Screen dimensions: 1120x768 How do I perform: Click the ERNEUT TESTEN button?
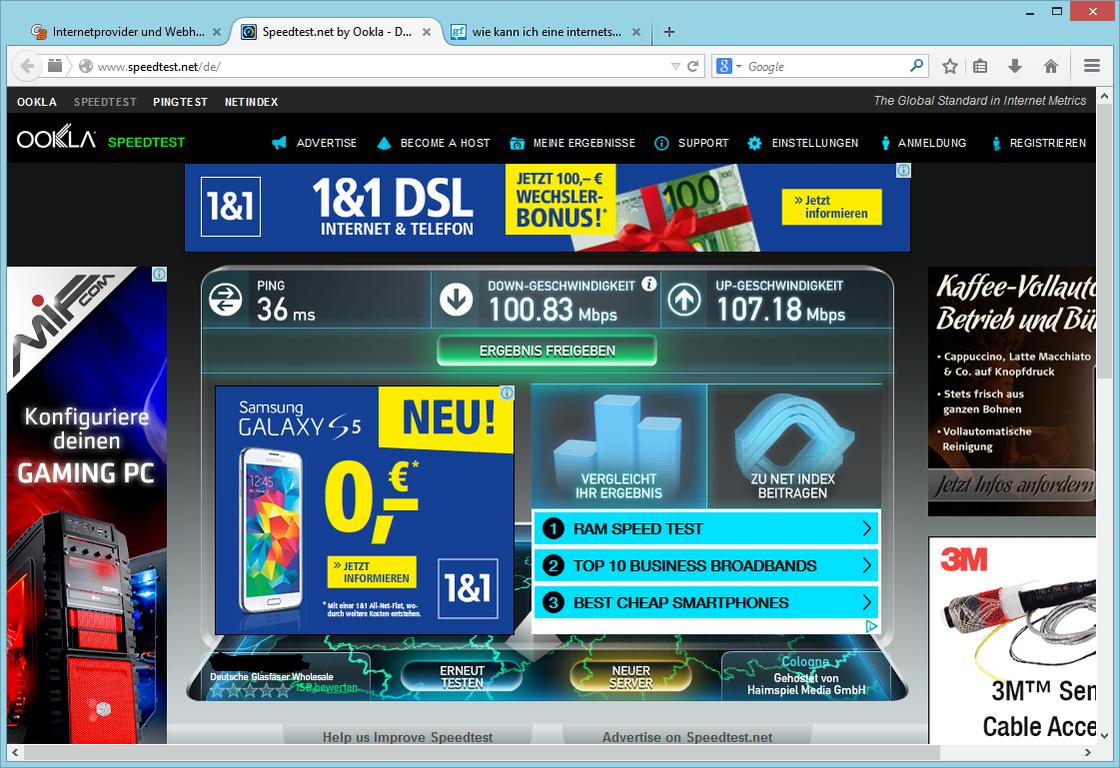pos(462,677)
